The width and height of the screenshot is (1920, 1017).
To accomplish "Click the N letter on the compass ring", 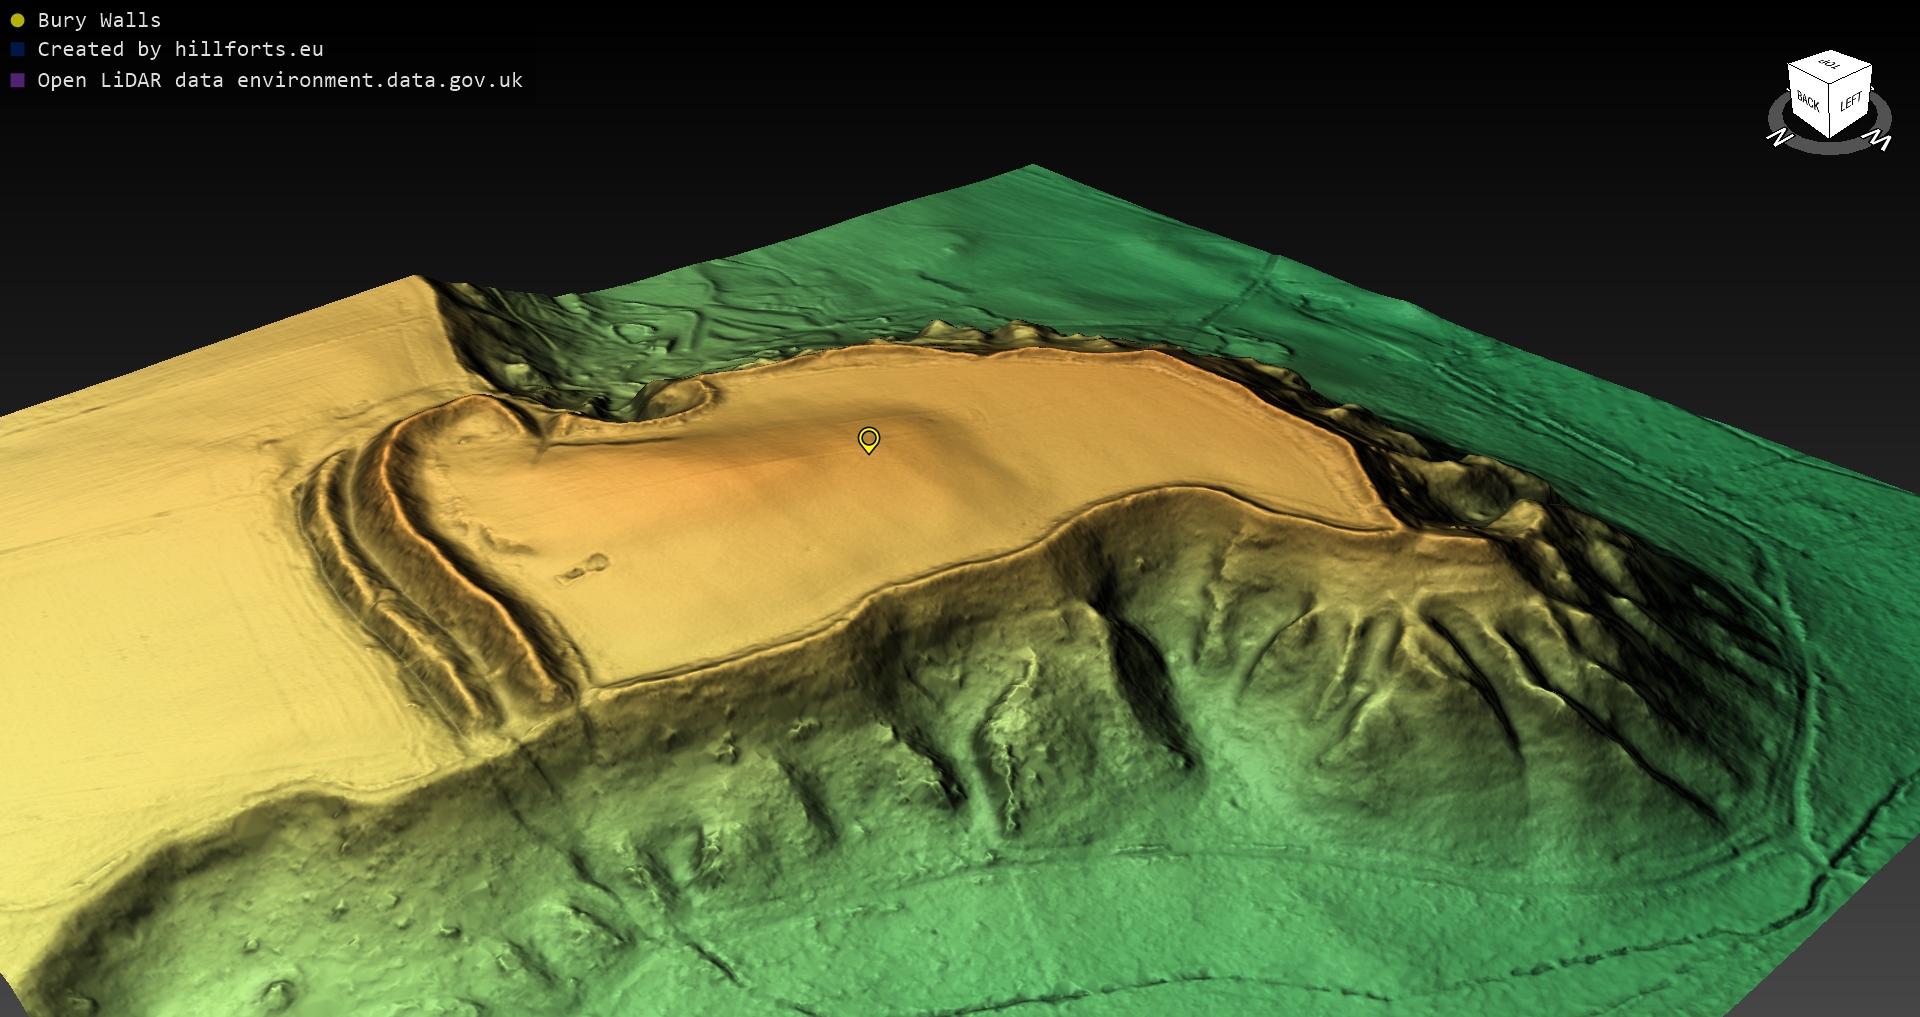I will (x=1779, y=137).
